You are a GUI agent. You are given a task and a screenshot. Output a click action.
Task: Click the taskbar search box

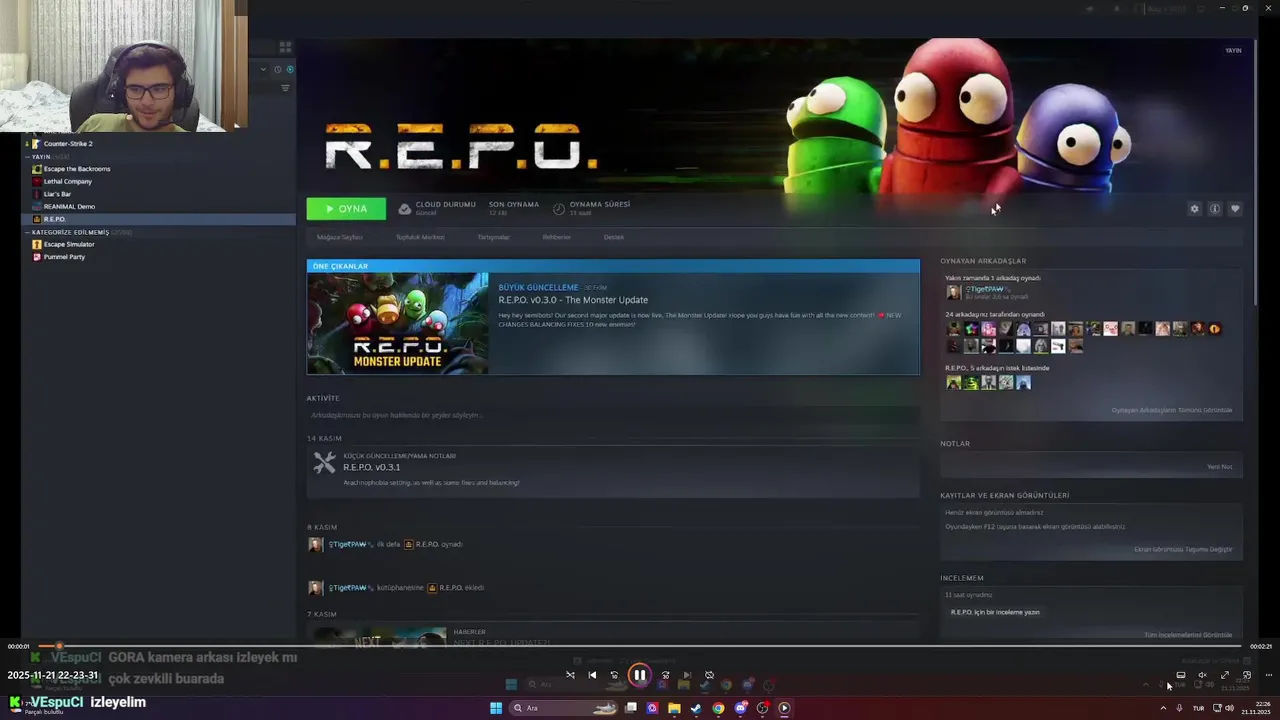click(x=565, y=708)
